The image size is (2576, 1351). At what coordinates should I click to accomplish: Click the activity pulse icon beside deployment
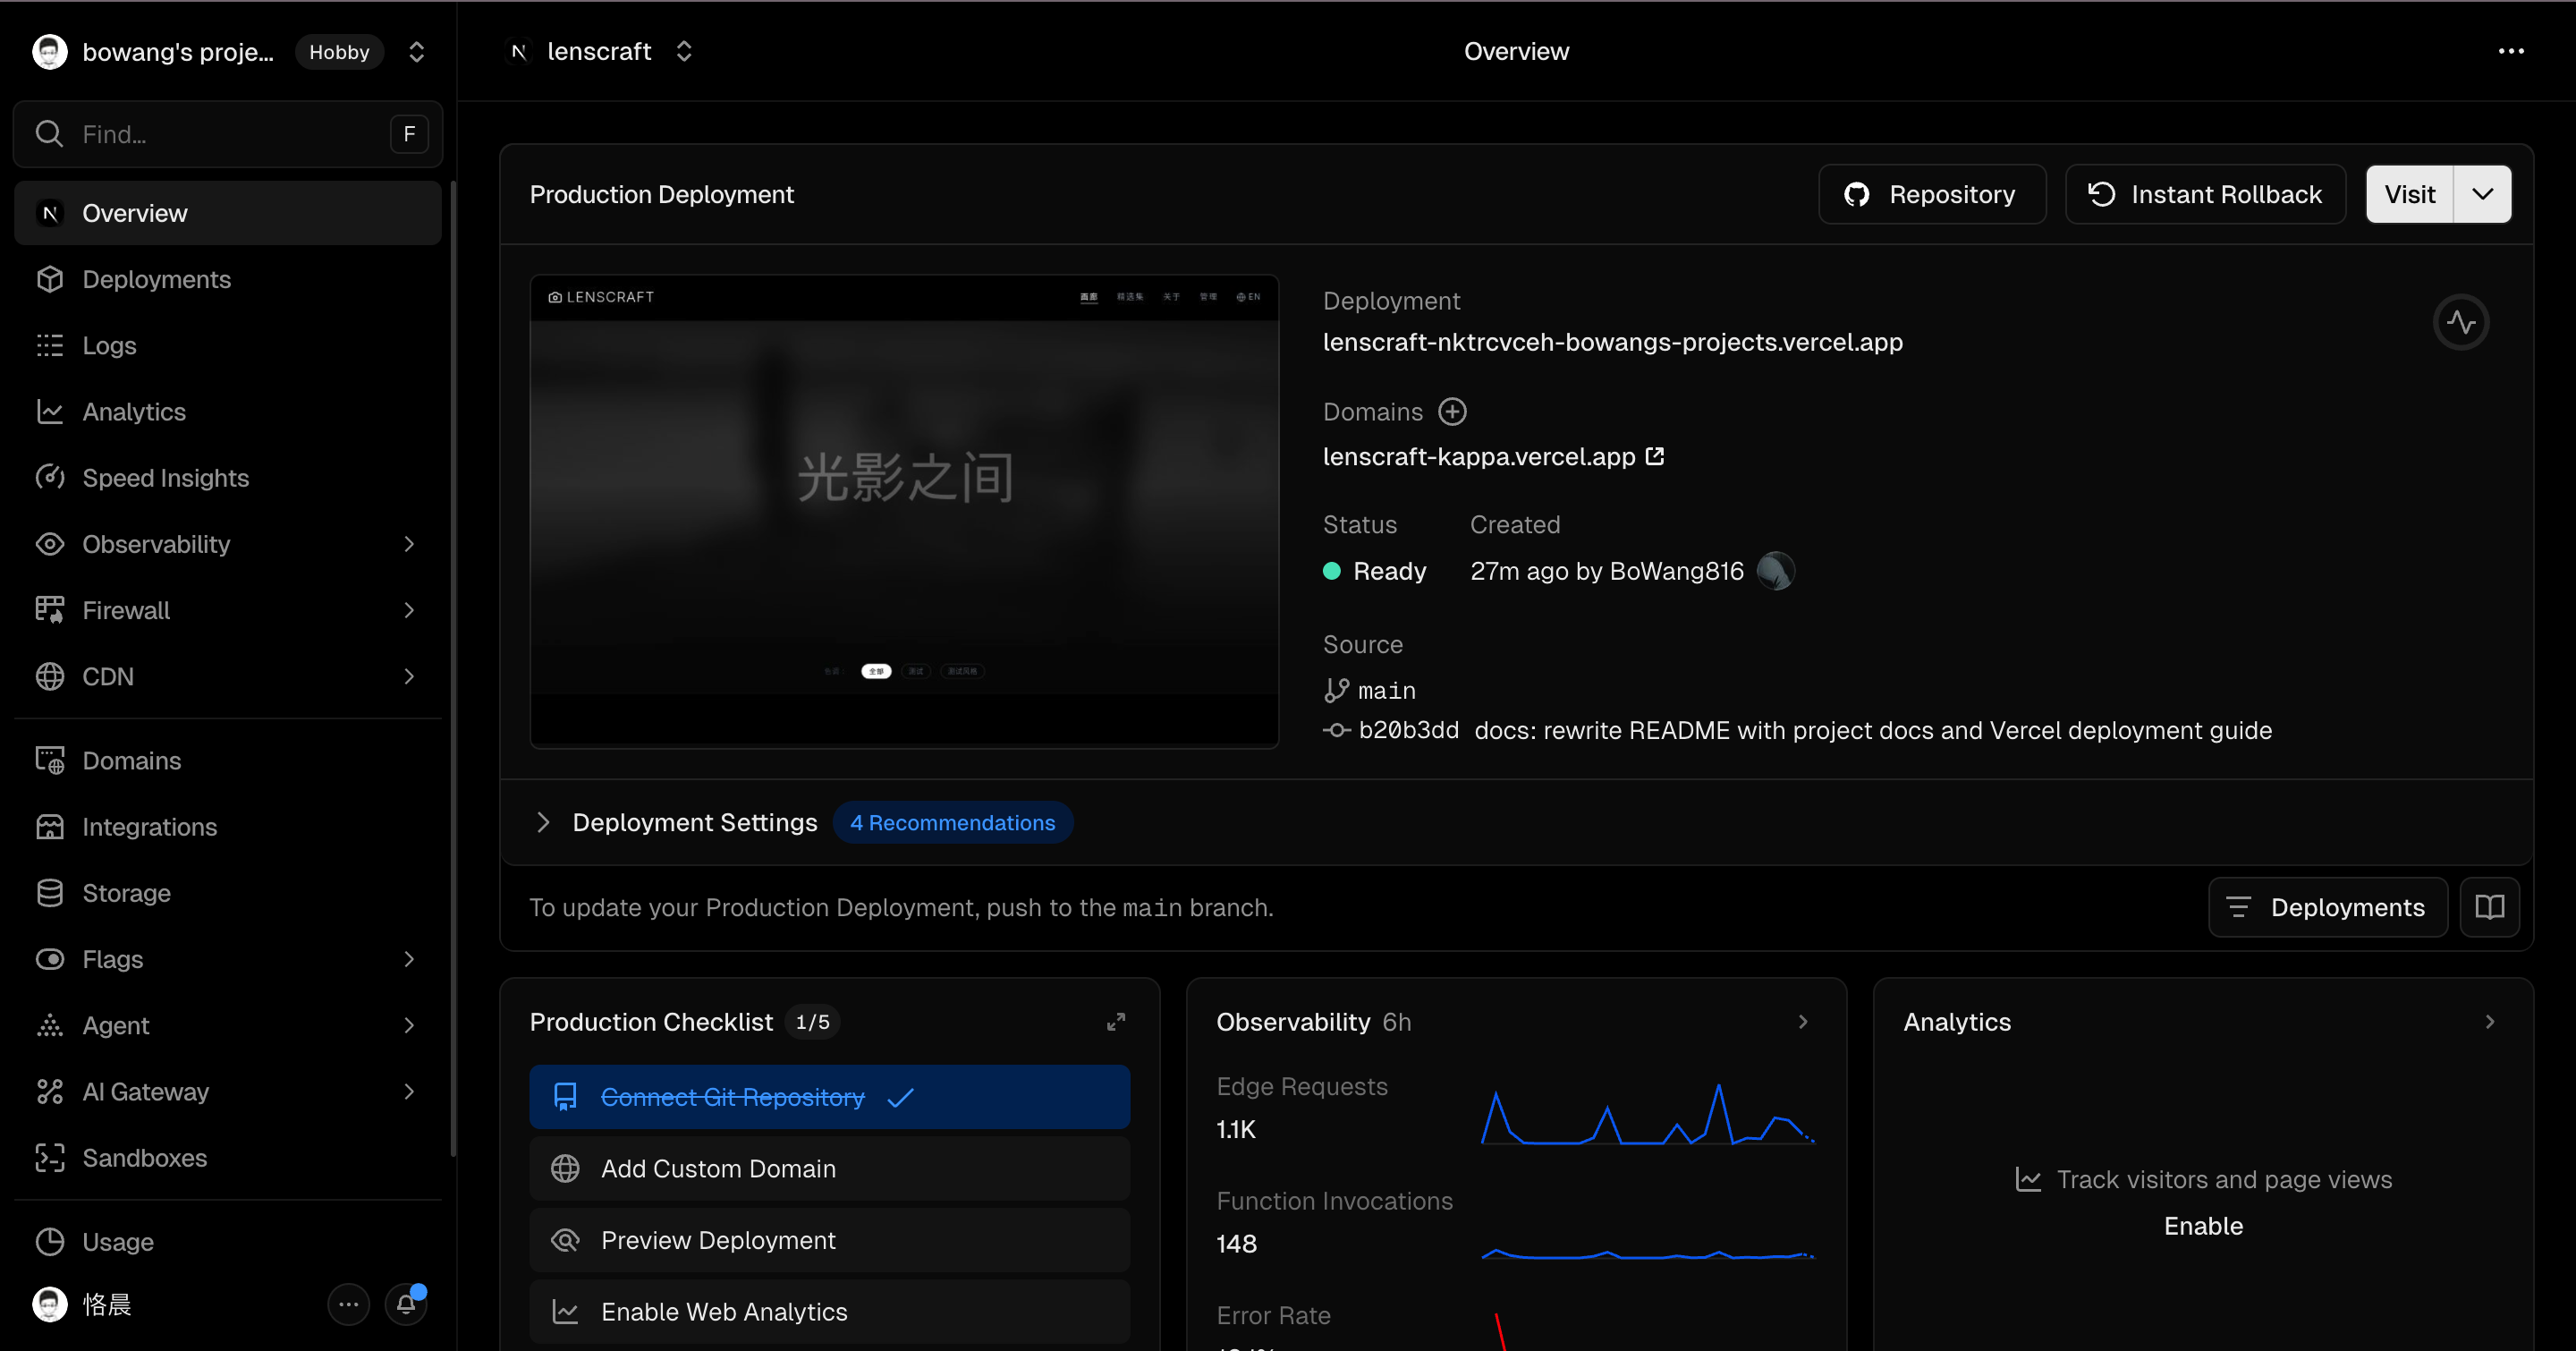tap(2460, 322)
